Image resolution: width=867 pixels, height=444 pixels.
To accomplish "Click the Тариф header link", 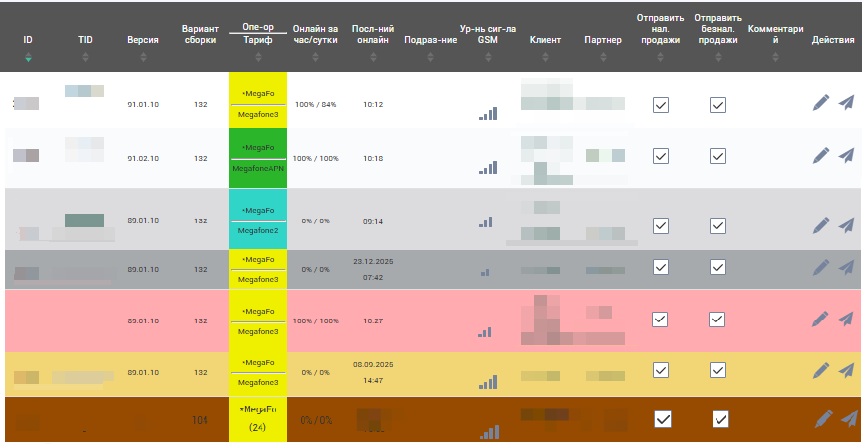I will 258,42.
